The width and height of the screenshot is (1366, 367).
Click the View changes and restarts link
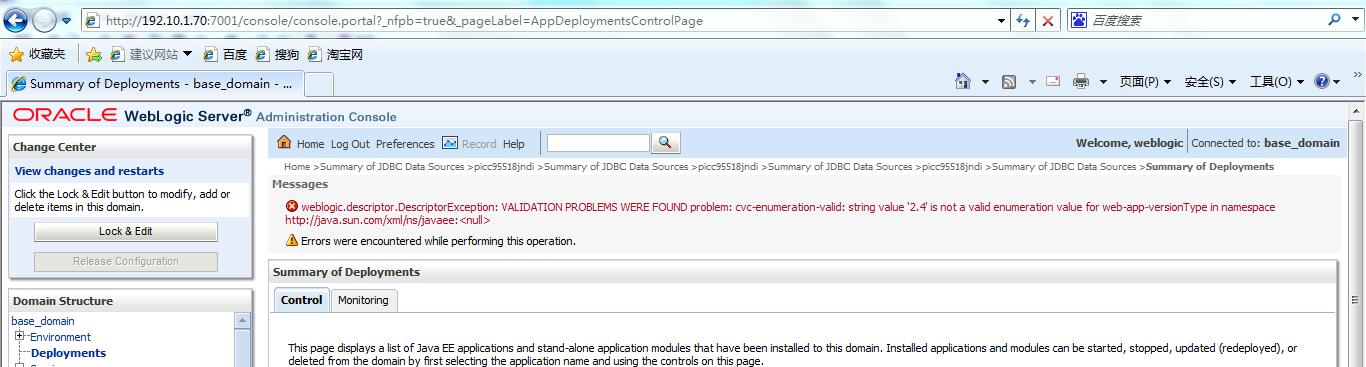(89, 171)
